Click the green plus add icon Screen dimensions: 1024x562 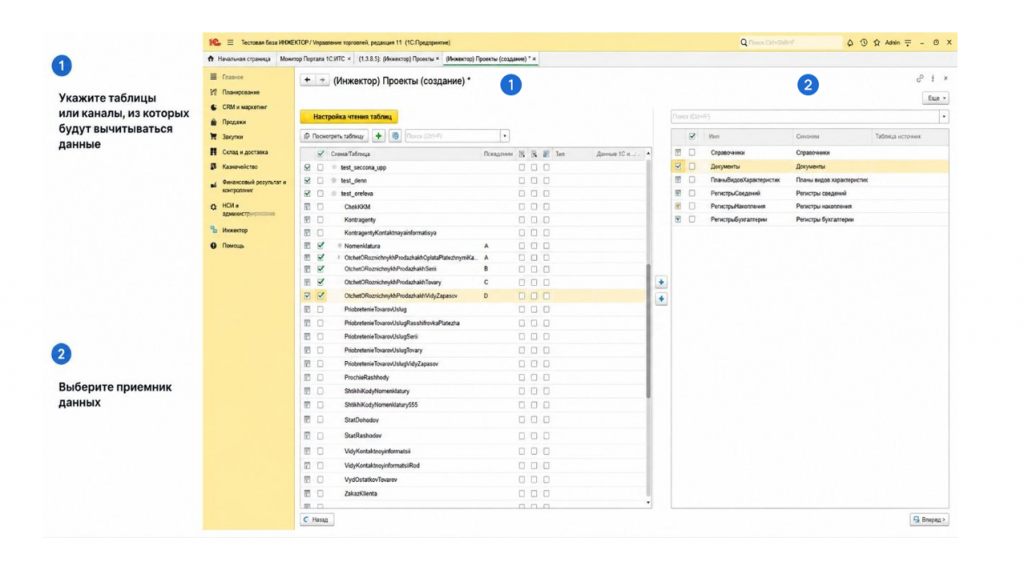click(378, 136)
